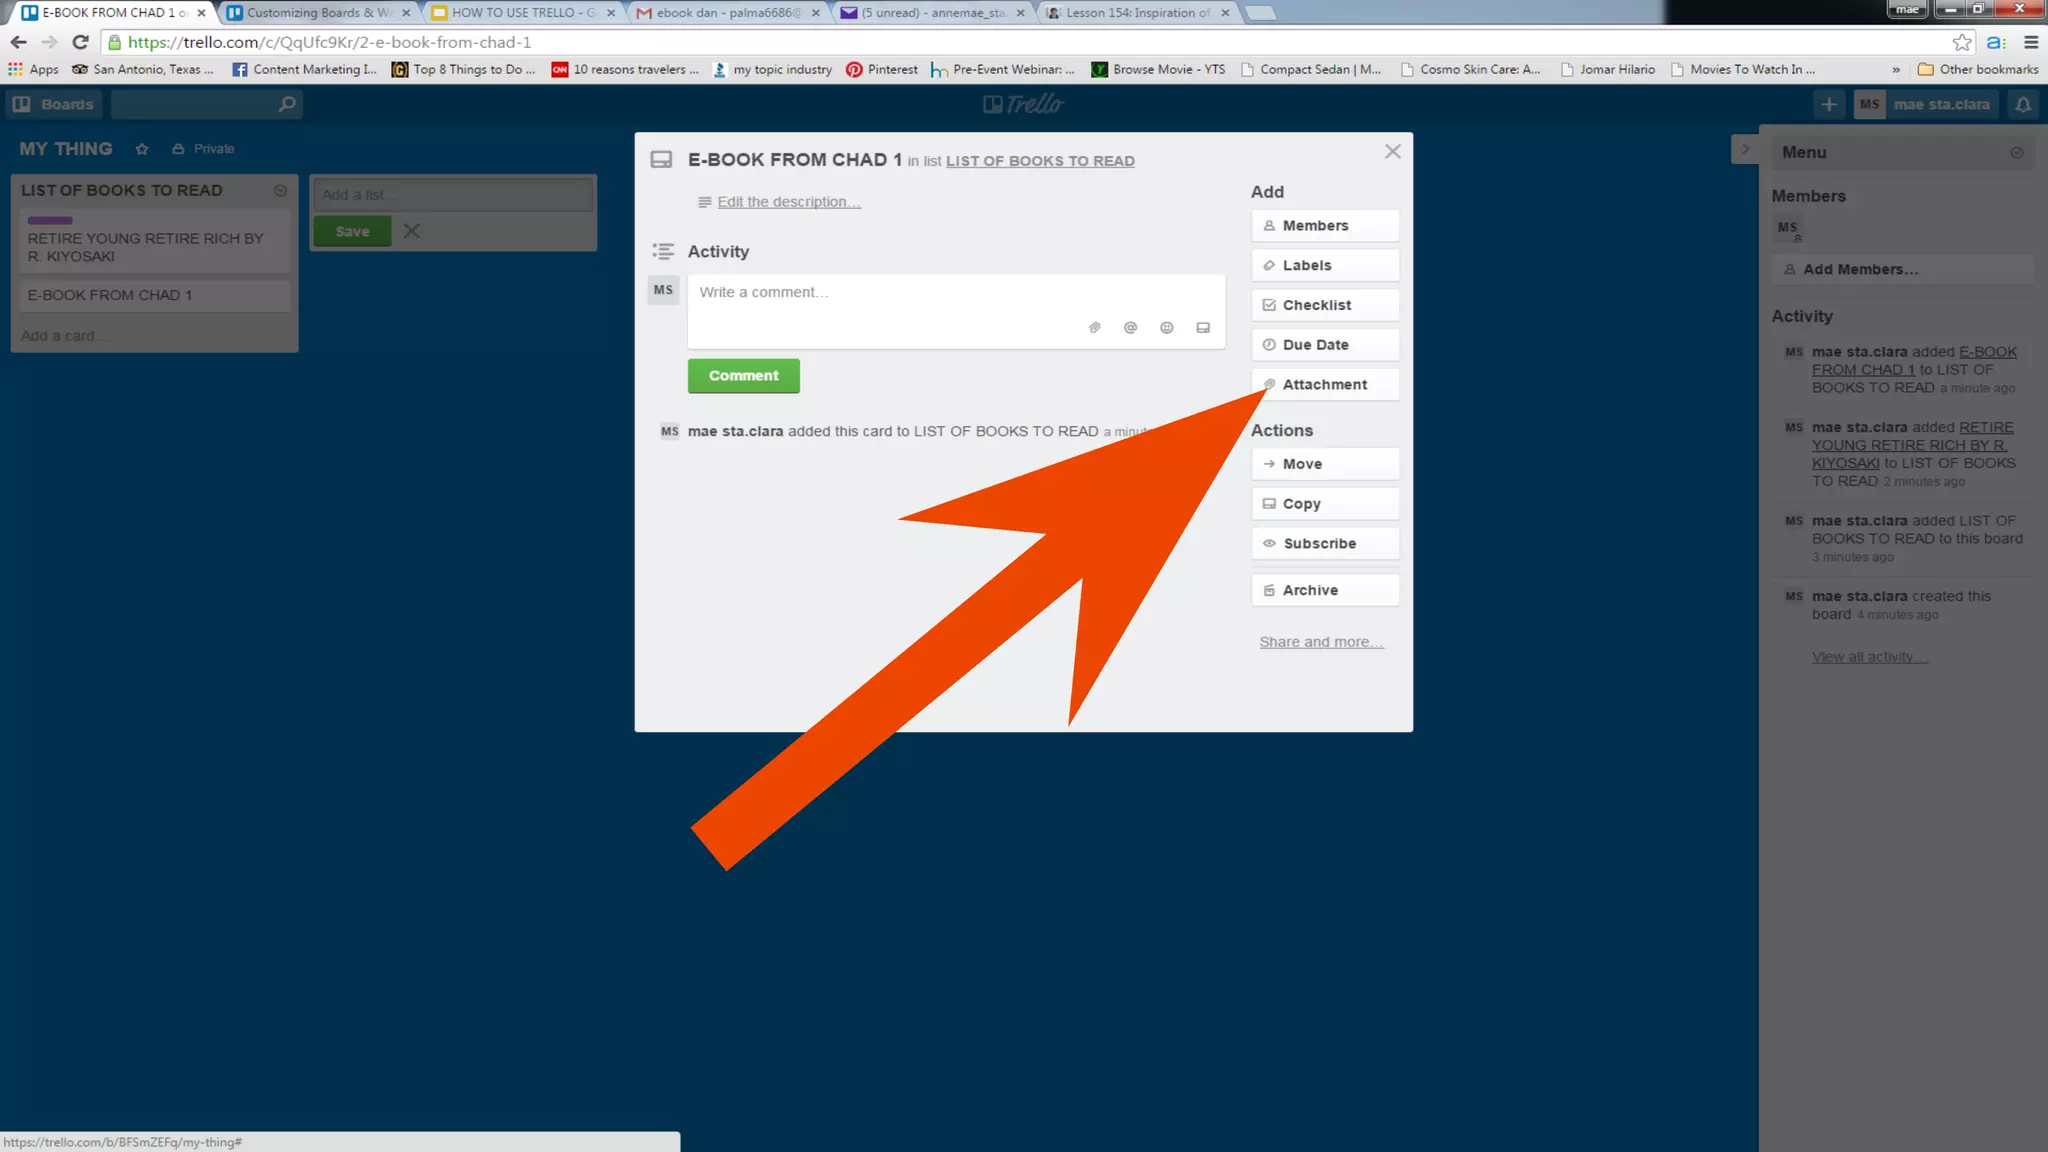Image resolution: width=2048 pixels, height=1152 pixels.
Task: Subscribe to this card
Action: (1324, 543)
